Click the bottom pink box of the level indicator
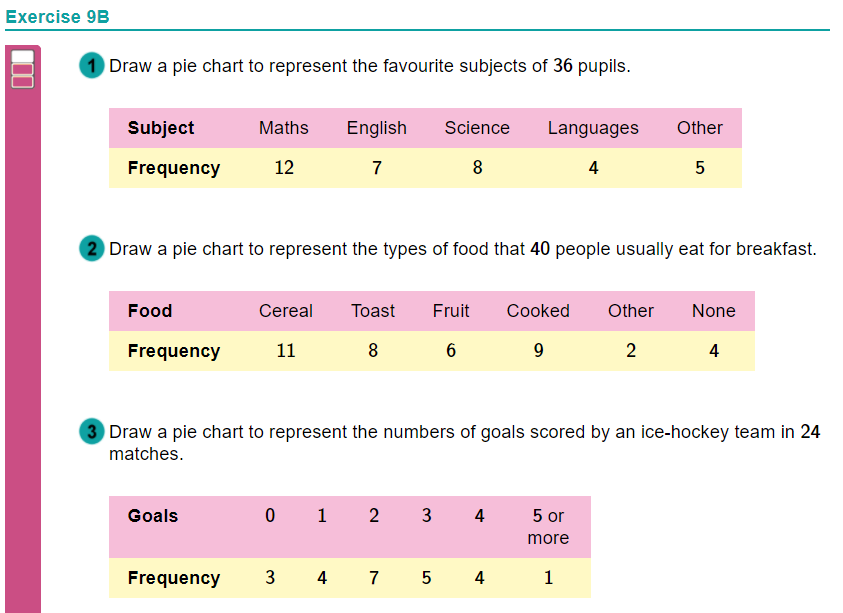Image resolution: width=843 pixels, height=613 pixels. coord(23,82)
